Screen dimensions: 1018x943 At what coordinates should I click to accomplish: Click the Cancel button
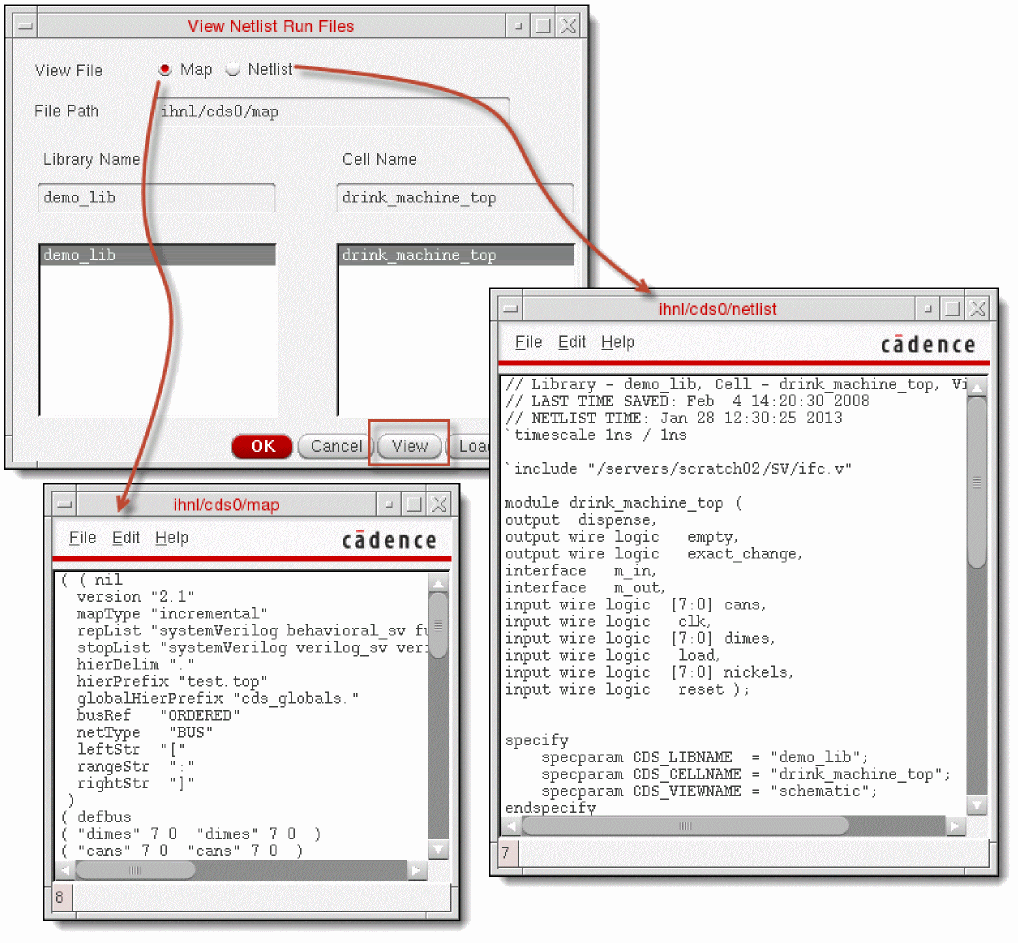click(335, 446)
